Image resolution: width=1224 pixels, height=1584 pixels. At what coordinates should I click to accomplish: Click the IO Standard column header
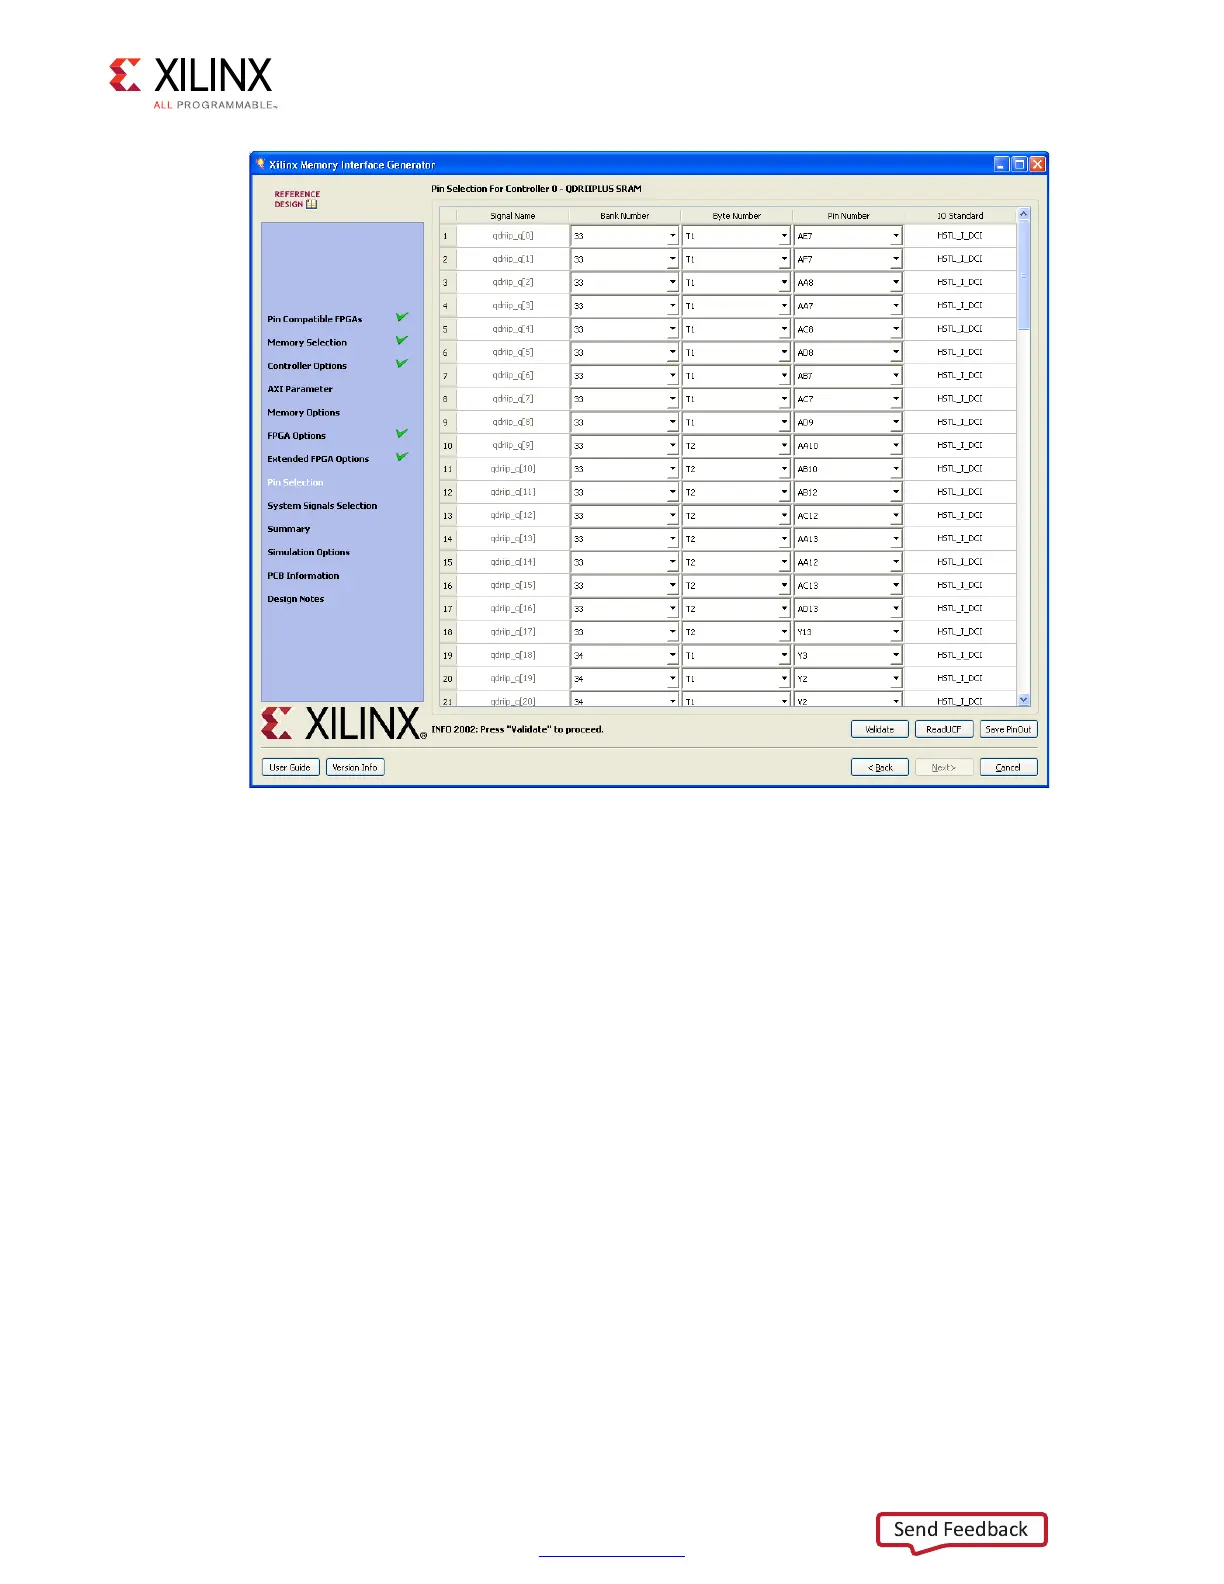pyautogui.click(x=960, y=216)
